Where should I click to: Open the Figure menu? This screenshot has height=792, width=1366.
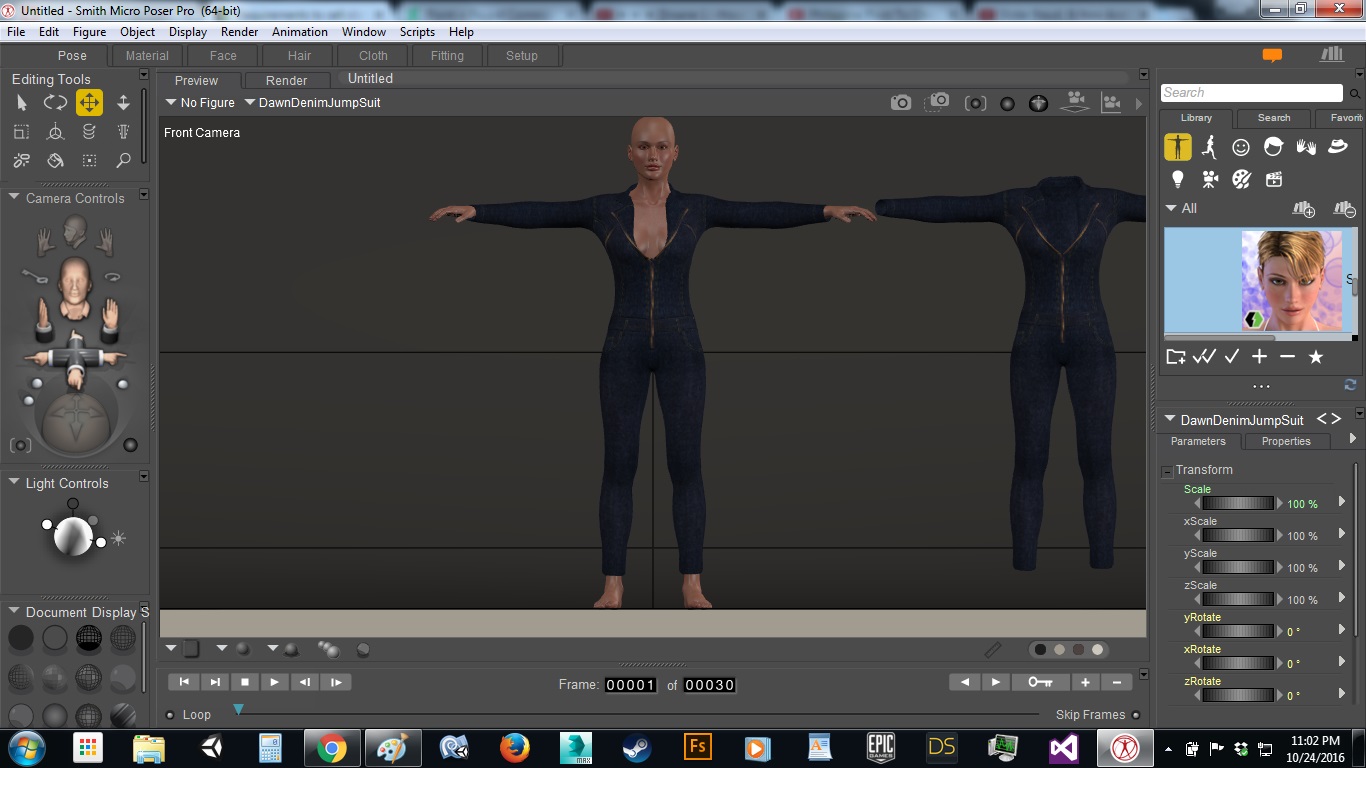click(x=89, y=32)
